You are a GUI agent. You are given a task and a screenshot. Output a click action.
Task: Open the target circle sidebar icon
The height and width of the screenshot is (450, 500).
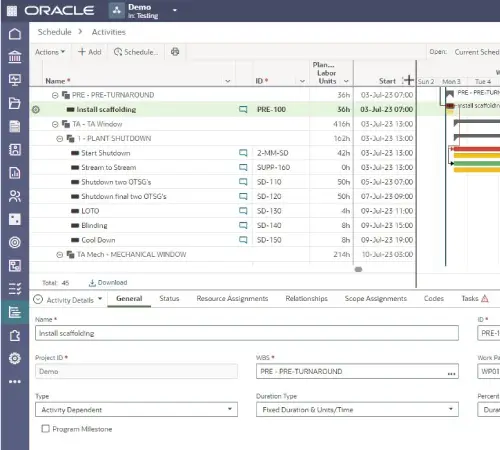(15, 242)
